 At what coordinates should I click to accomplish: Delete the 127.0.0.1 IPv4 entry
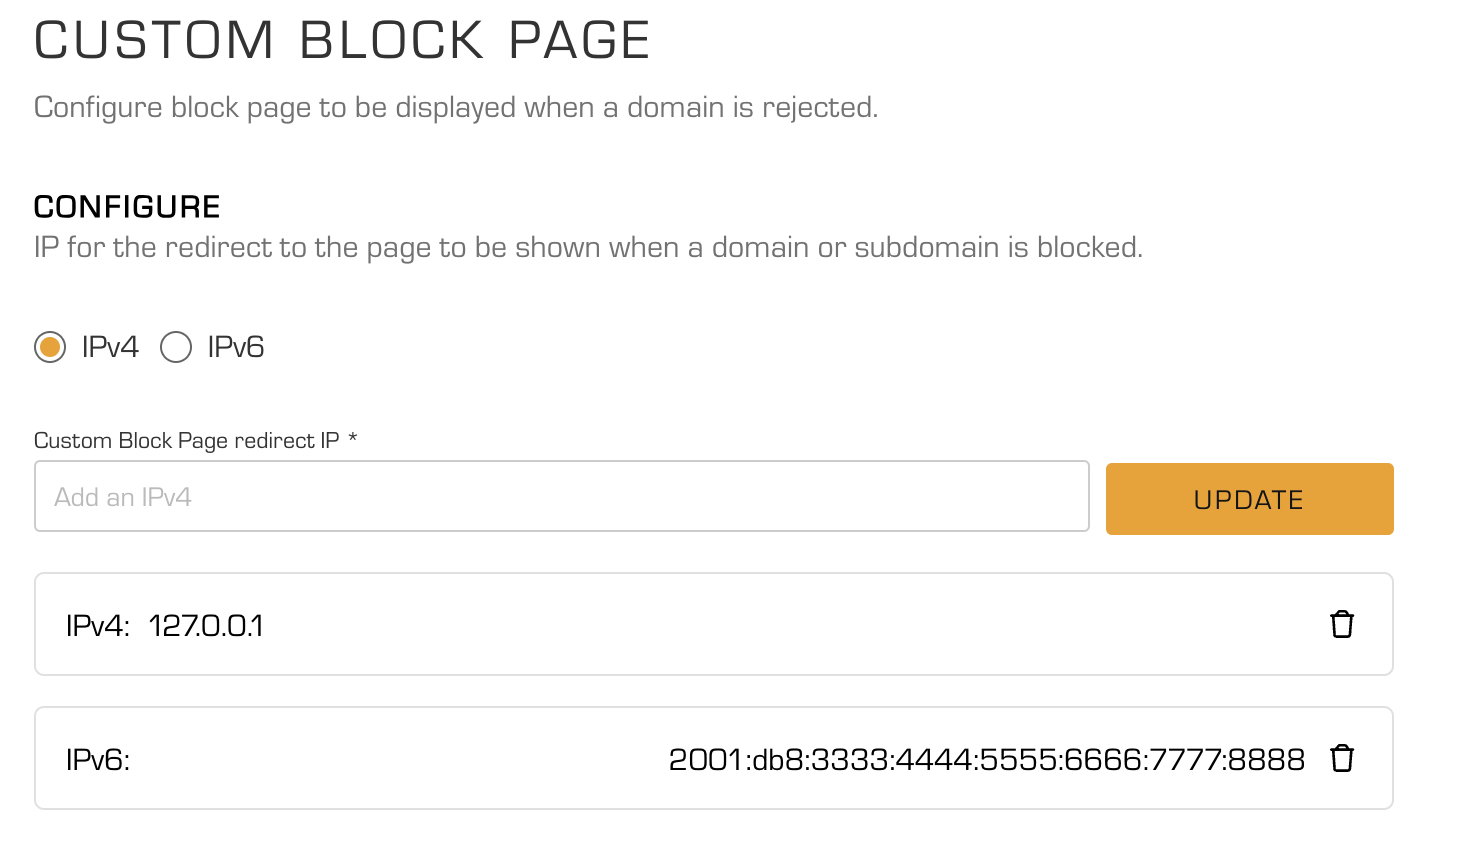(1341, 625)
